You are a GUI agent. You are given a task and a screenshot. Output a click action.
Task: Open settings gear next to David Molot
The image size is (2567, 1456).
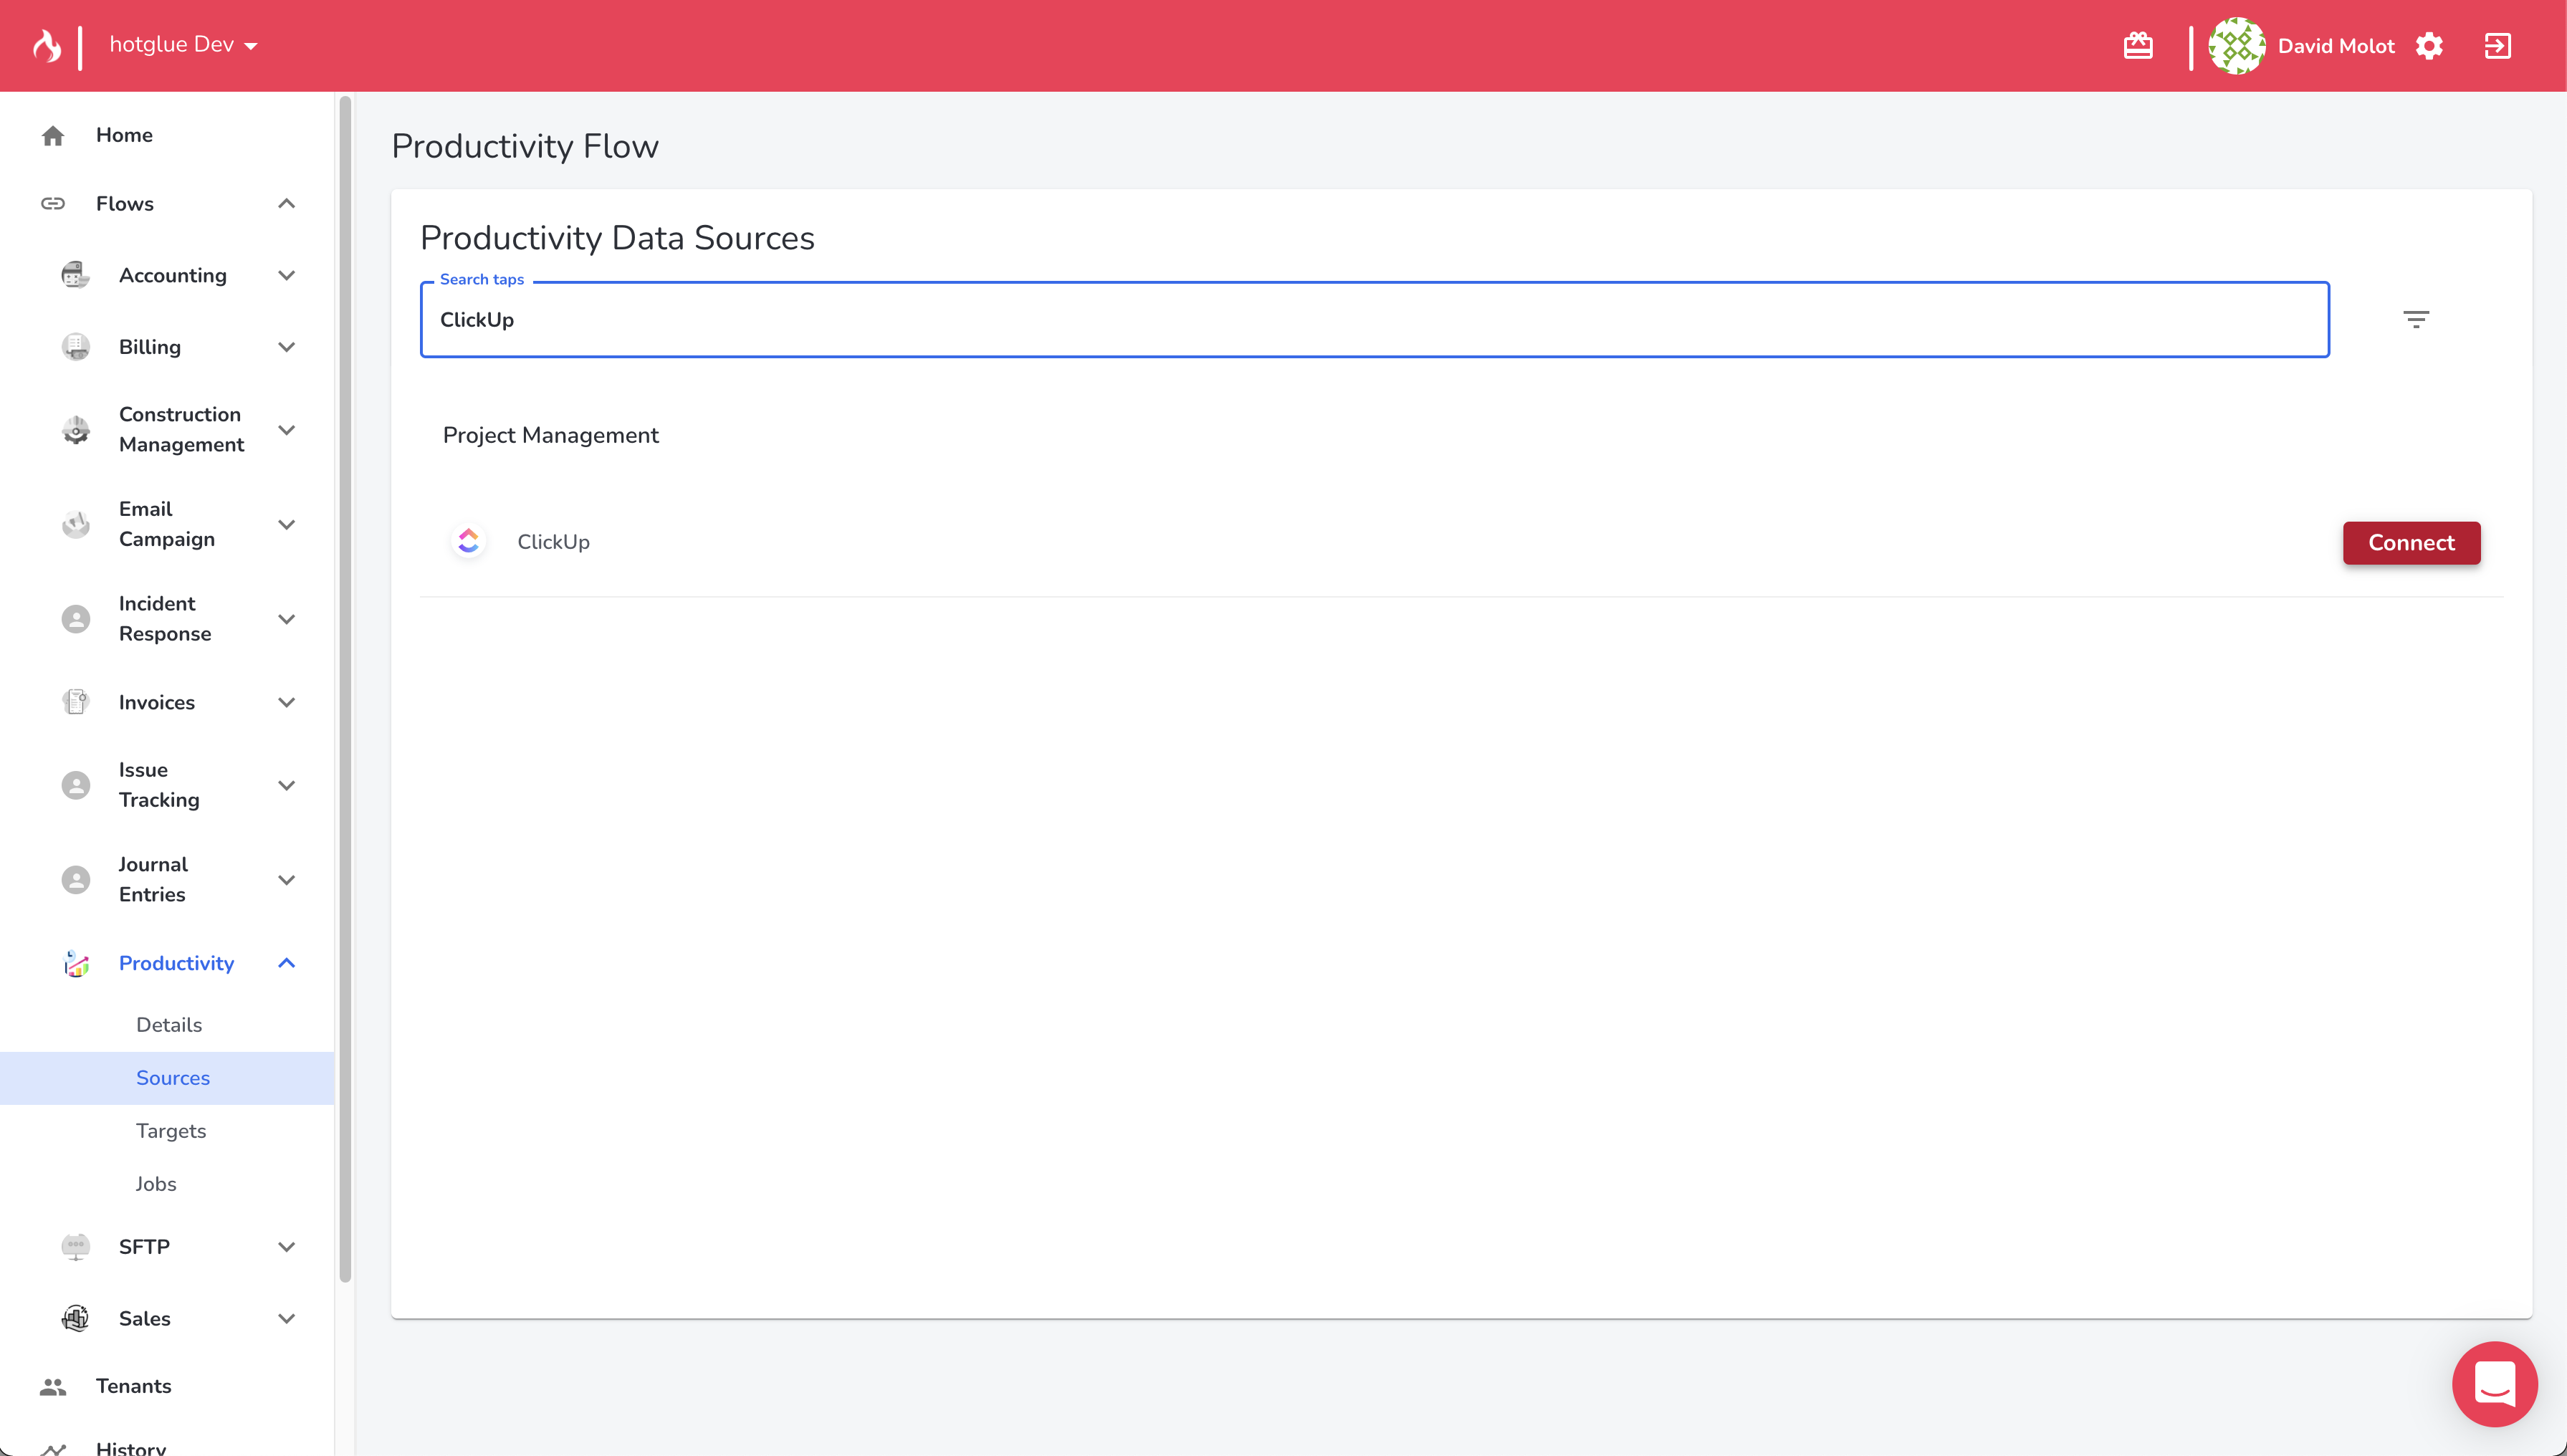click(2429, 46)
